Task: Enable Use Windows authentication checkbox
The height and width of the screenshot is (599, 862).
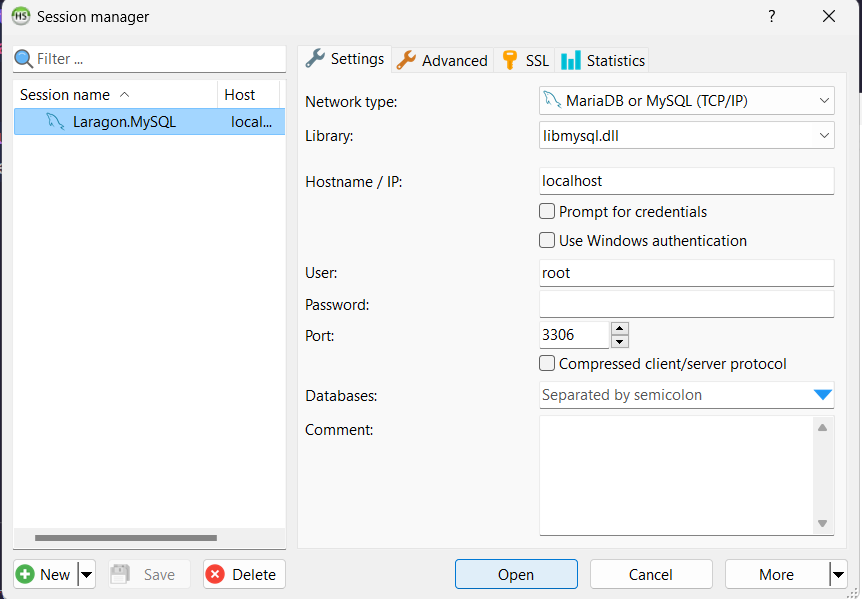Action: point(547,241)
